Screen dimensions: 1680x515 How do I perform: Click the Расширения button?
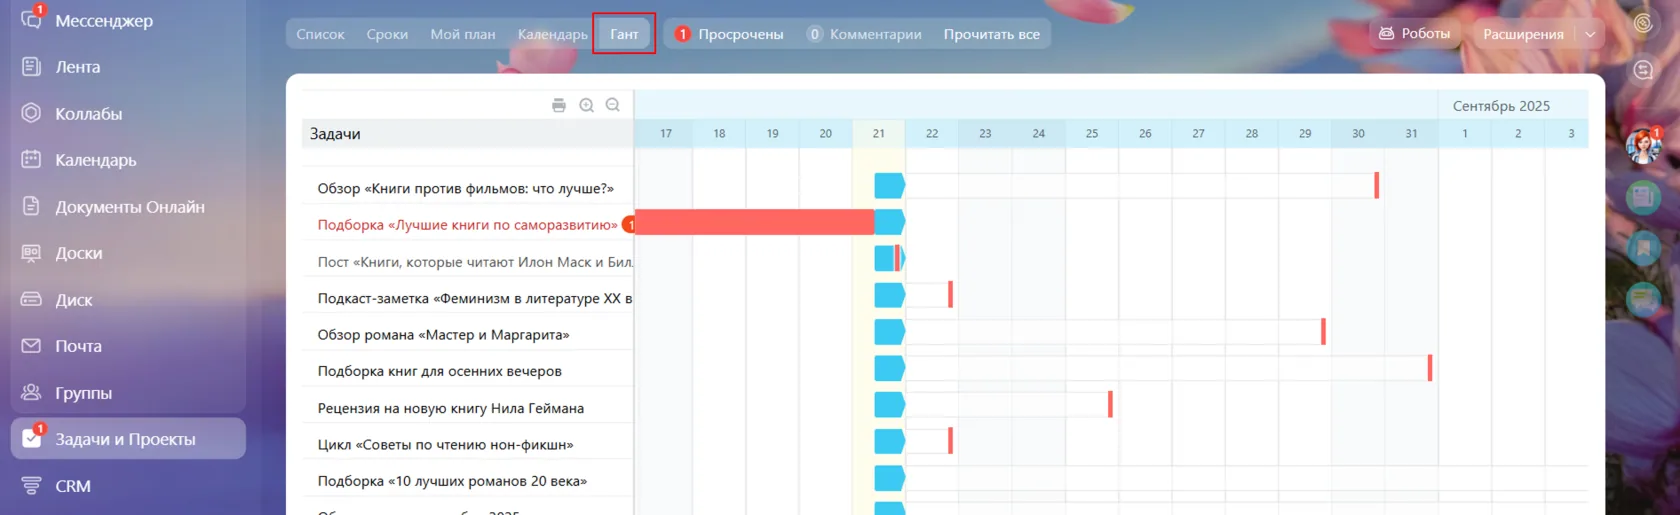tap(1523, 34)
